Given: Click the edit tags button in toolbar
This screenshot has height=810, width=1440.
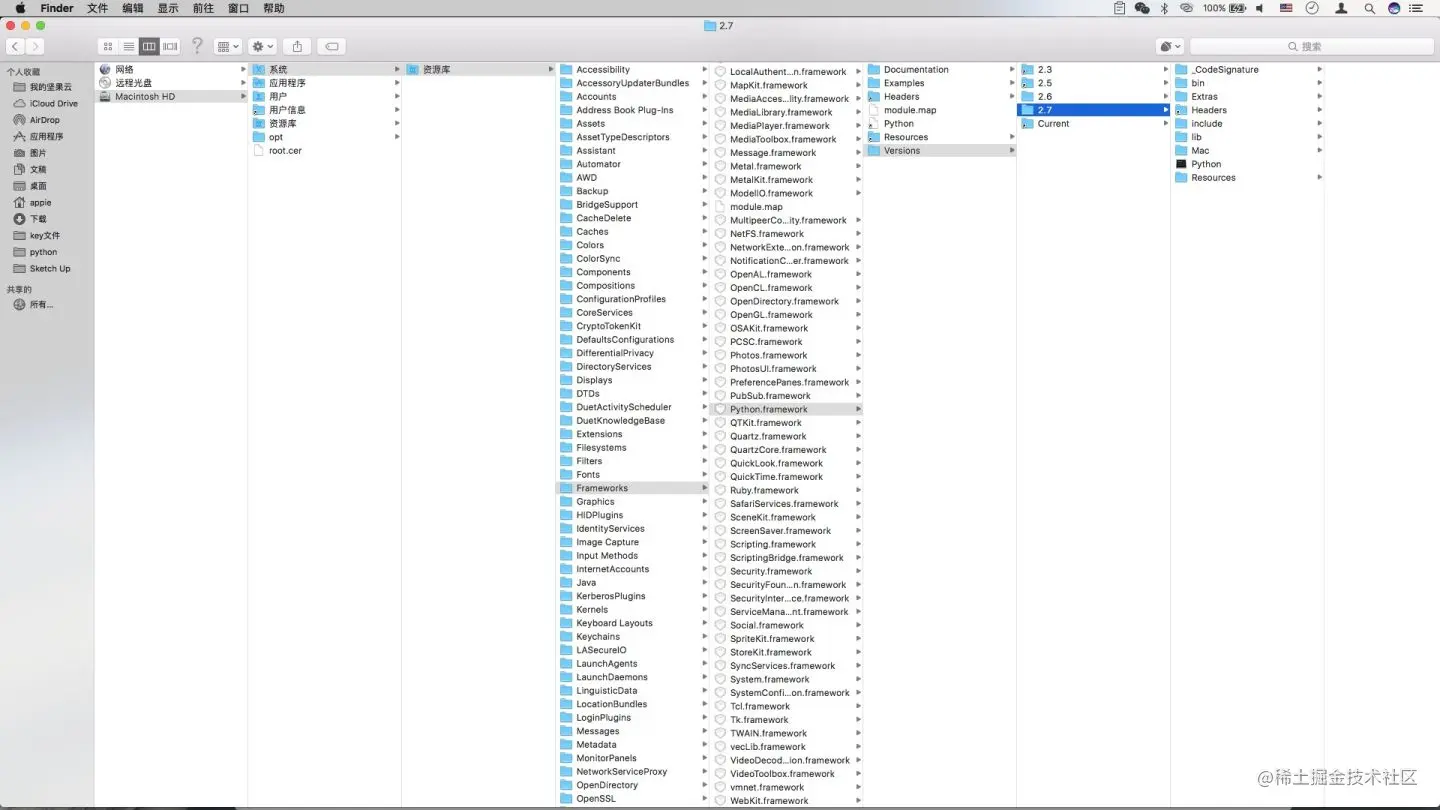Looking at the screenshot, I should (x=332, y=47).
